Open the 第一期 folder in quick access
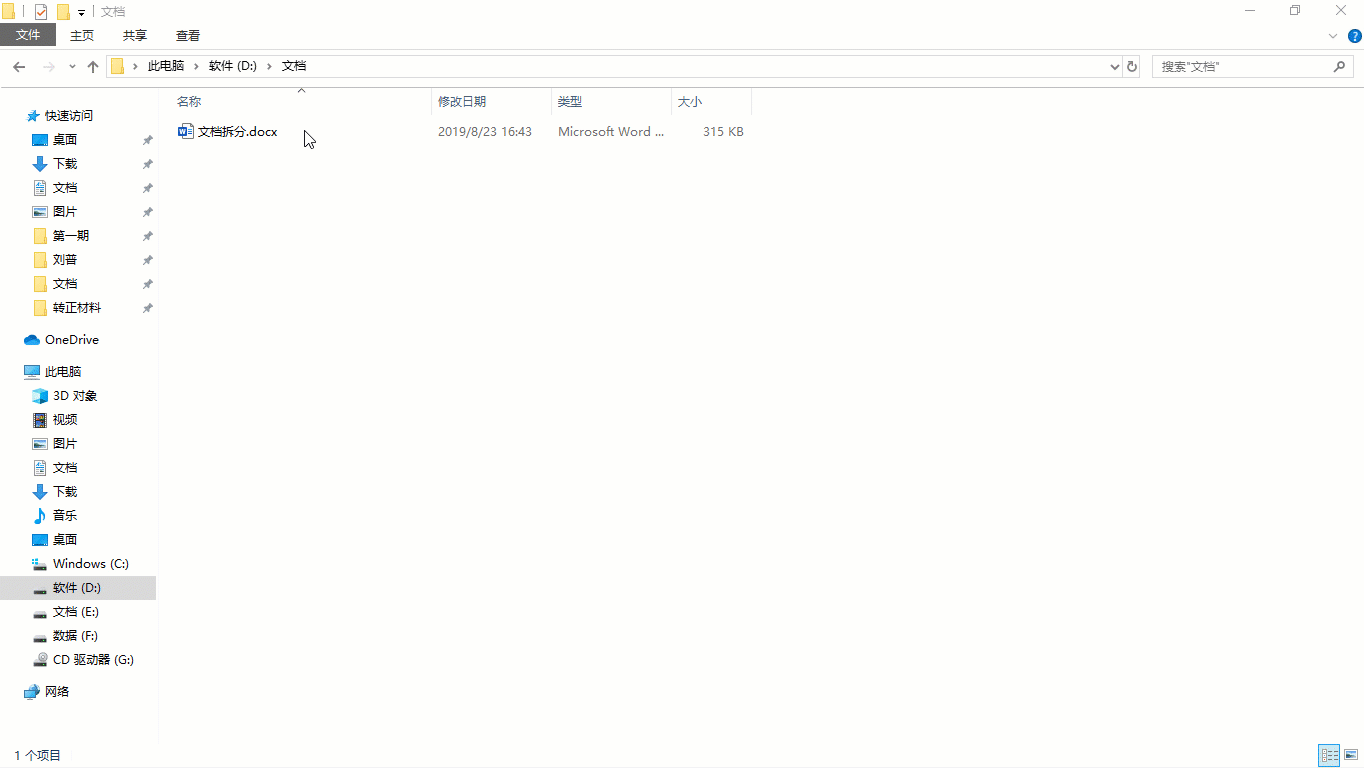1364x768 pixels. (x=71, y=236)
